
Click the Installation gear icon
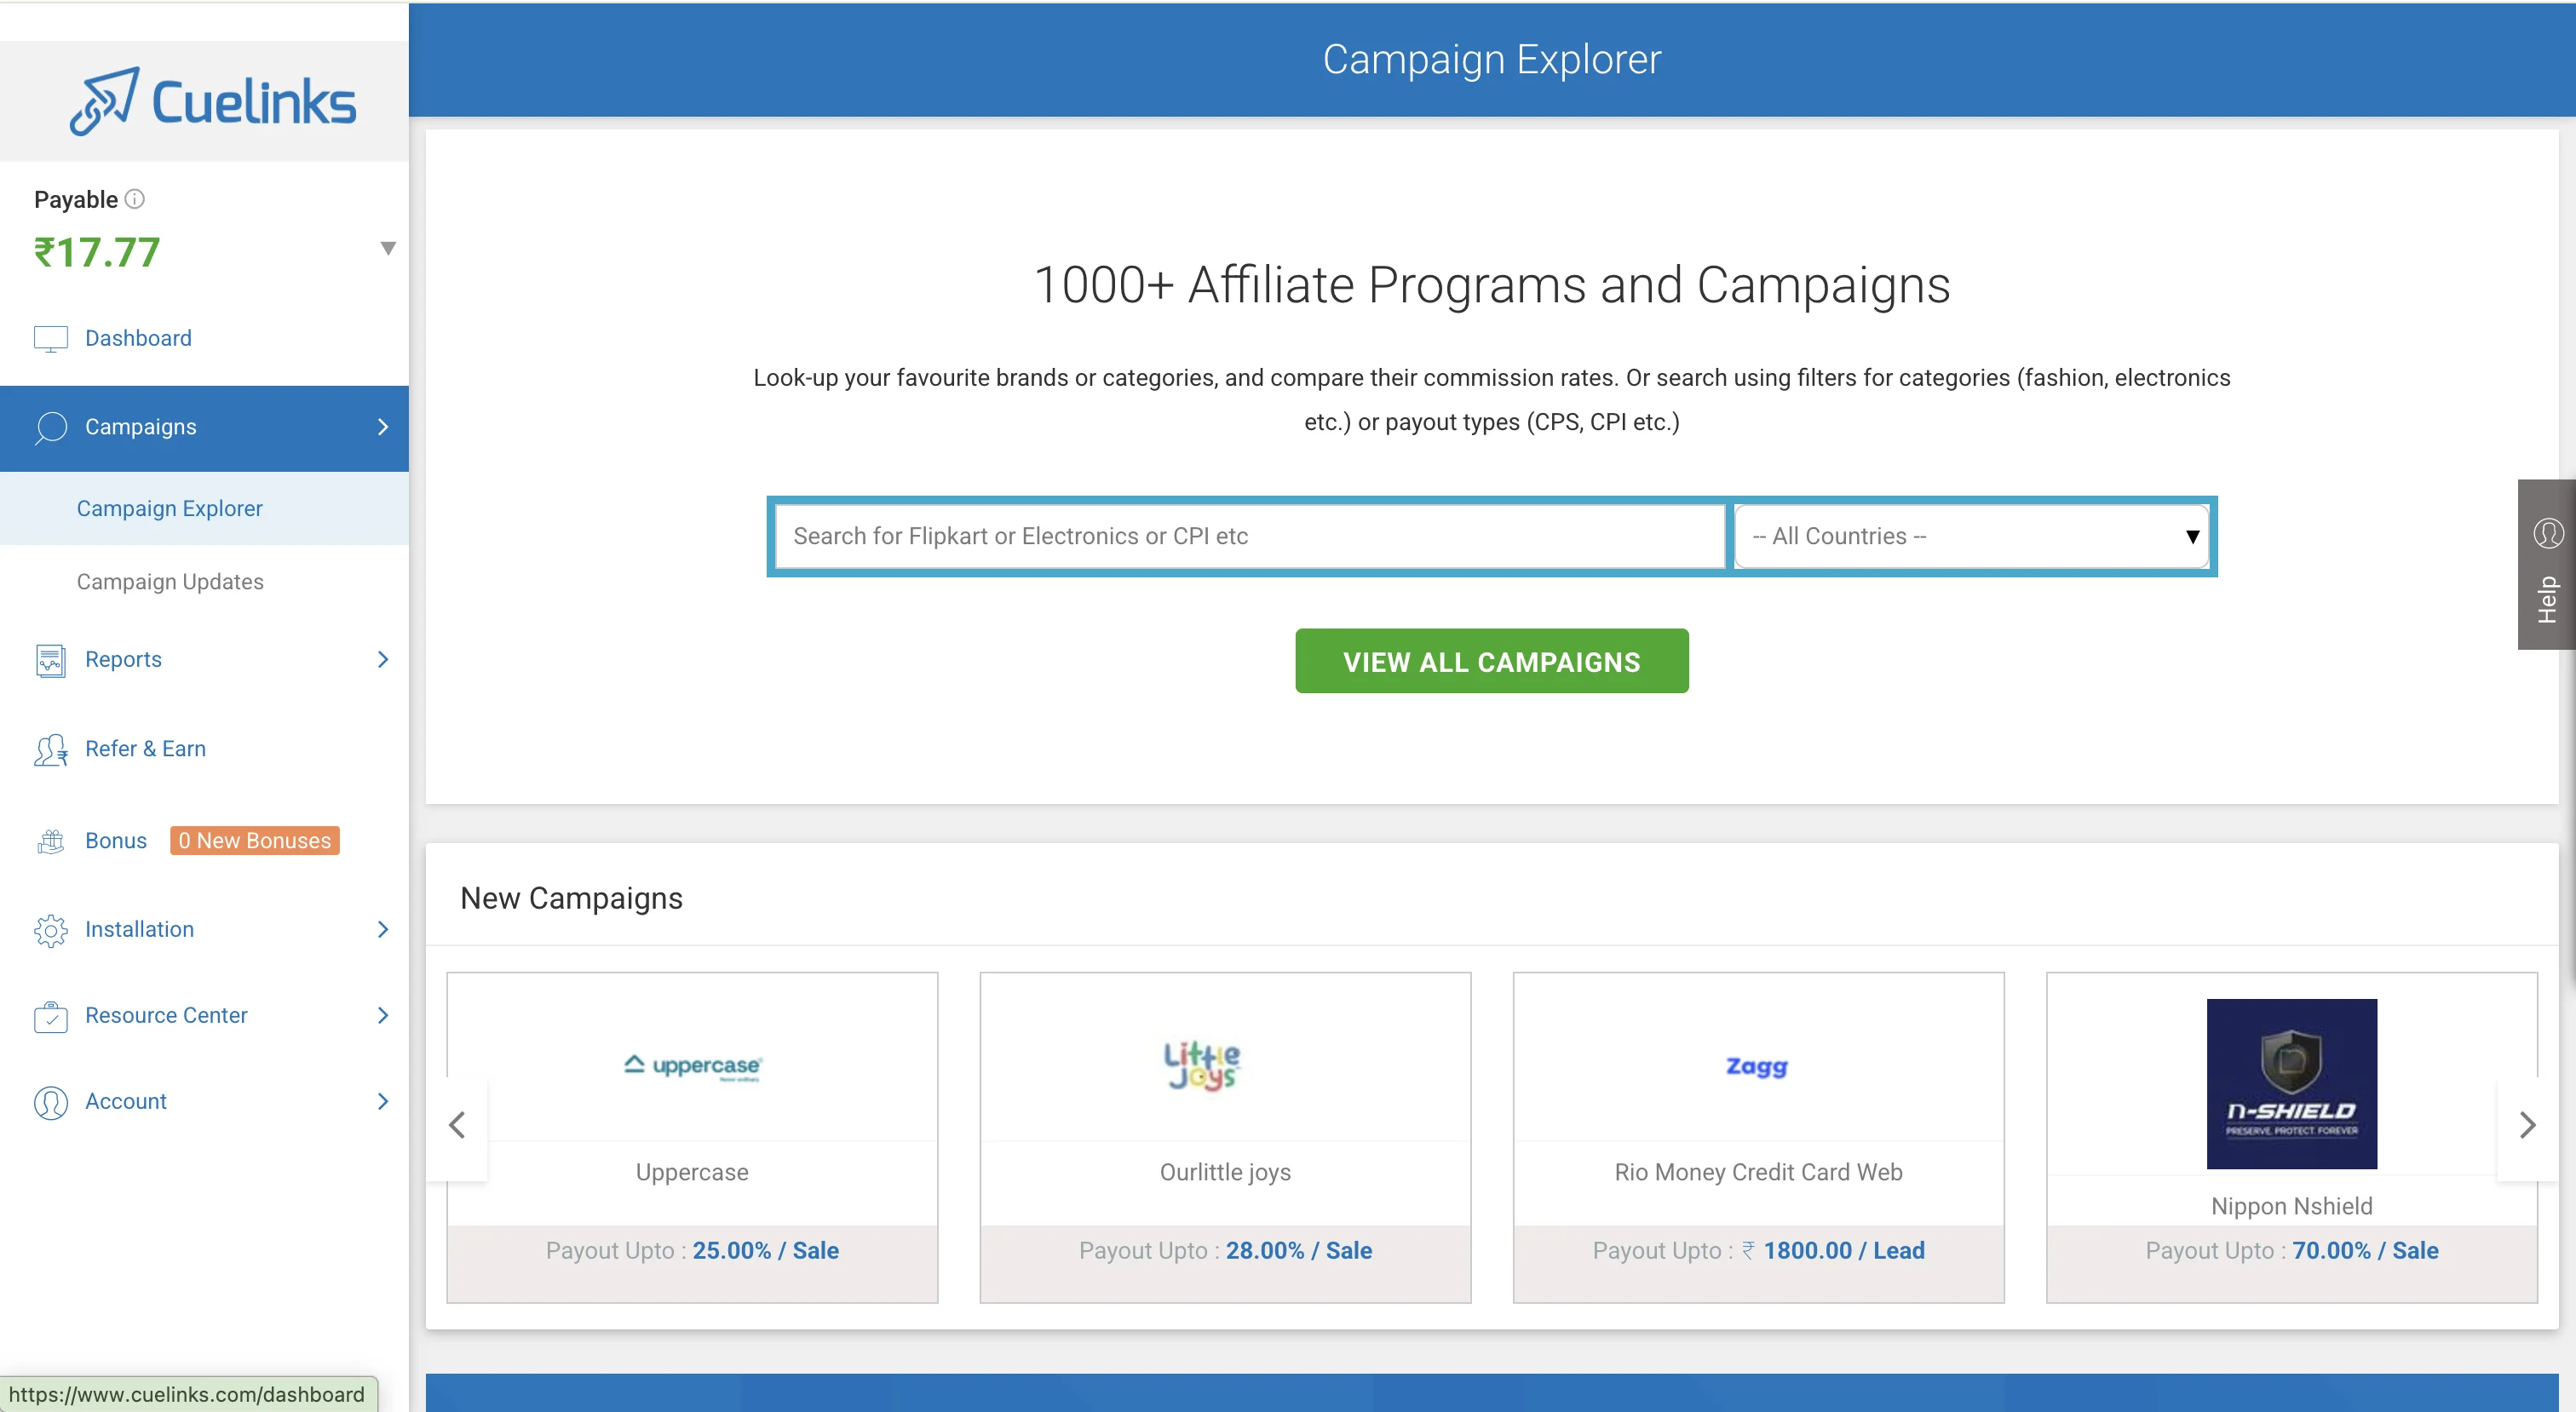tap(50, 930)
